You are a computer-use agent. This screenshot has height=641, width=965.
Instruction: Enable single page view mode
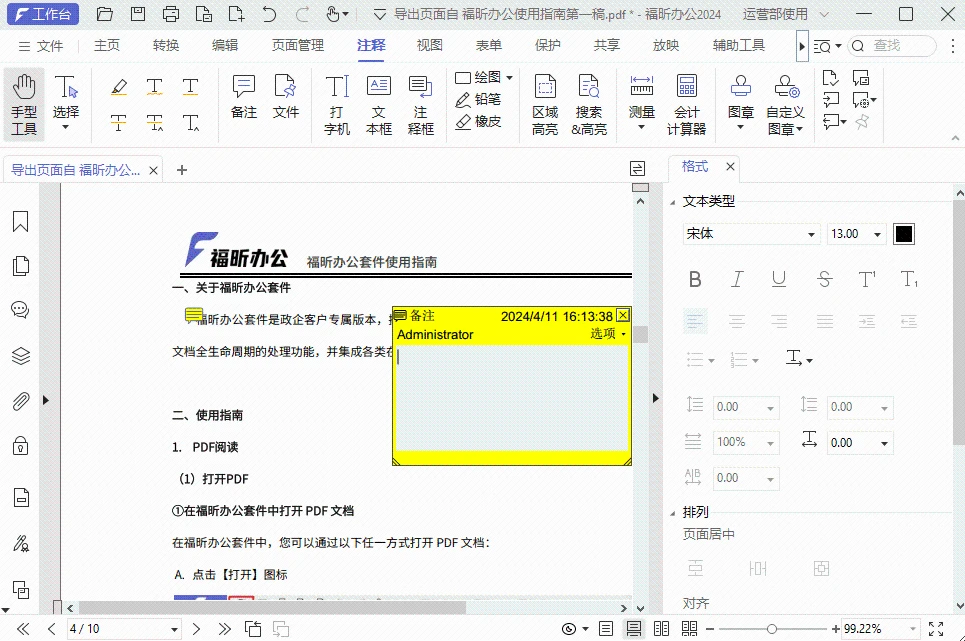pos(606,629)
